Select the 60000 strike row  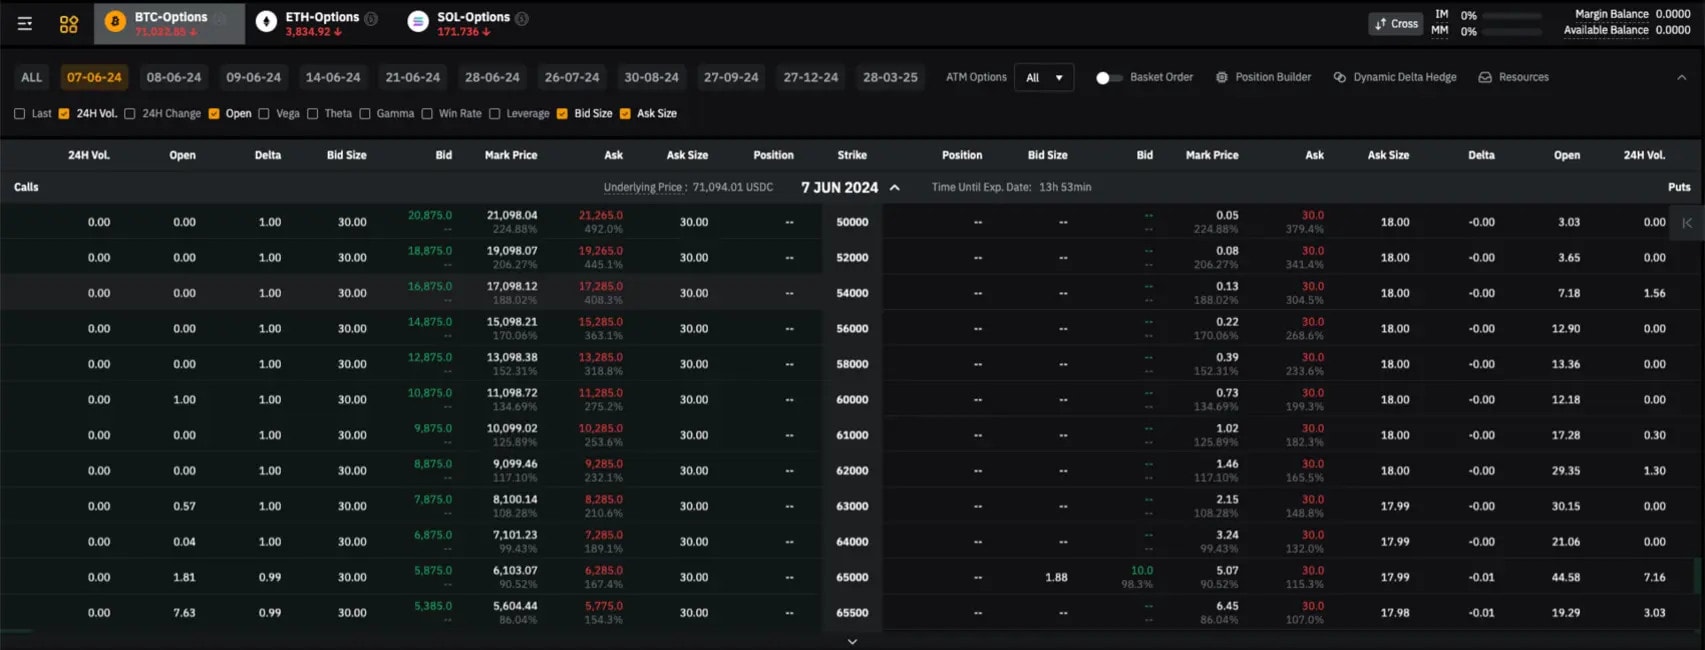click(852, 400)
